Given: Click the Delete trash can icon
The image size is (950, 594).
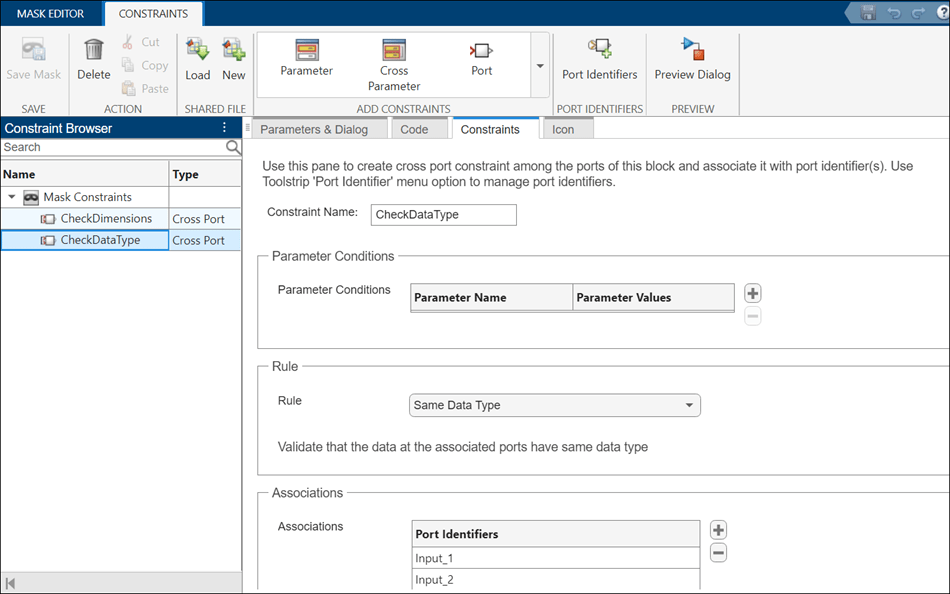Looking at the screenshot, I should pos(93,51).
